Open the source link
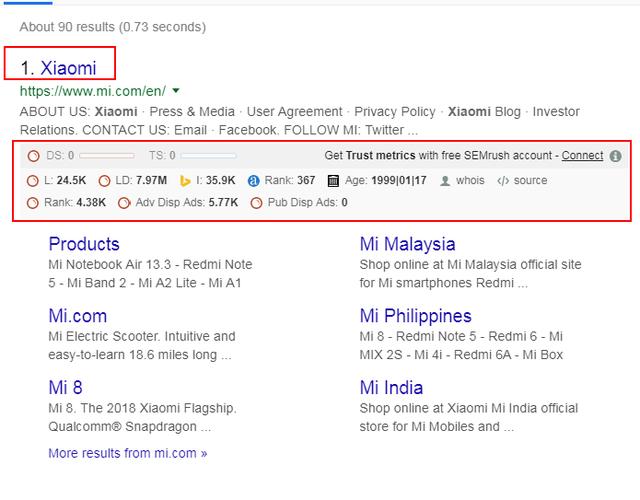This screenshot has height=500, width=640. coord(530,180)
